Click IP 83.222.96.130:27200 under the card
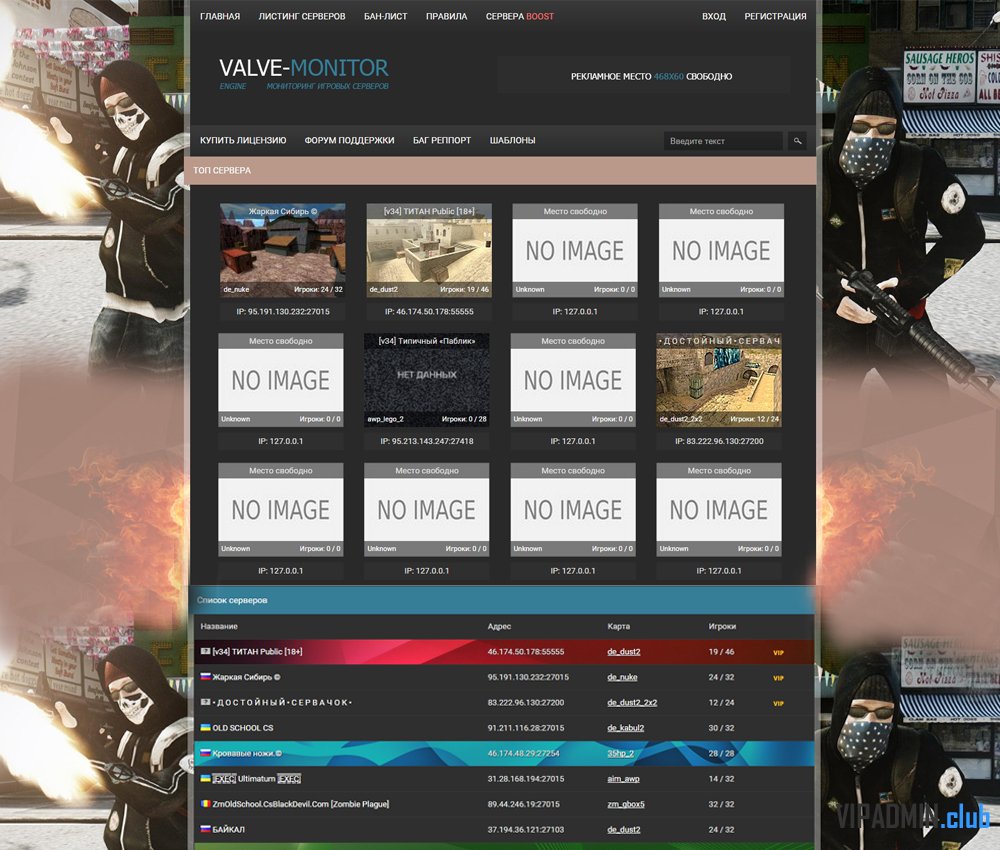The image size is (1000, 850). click(719, 441)
